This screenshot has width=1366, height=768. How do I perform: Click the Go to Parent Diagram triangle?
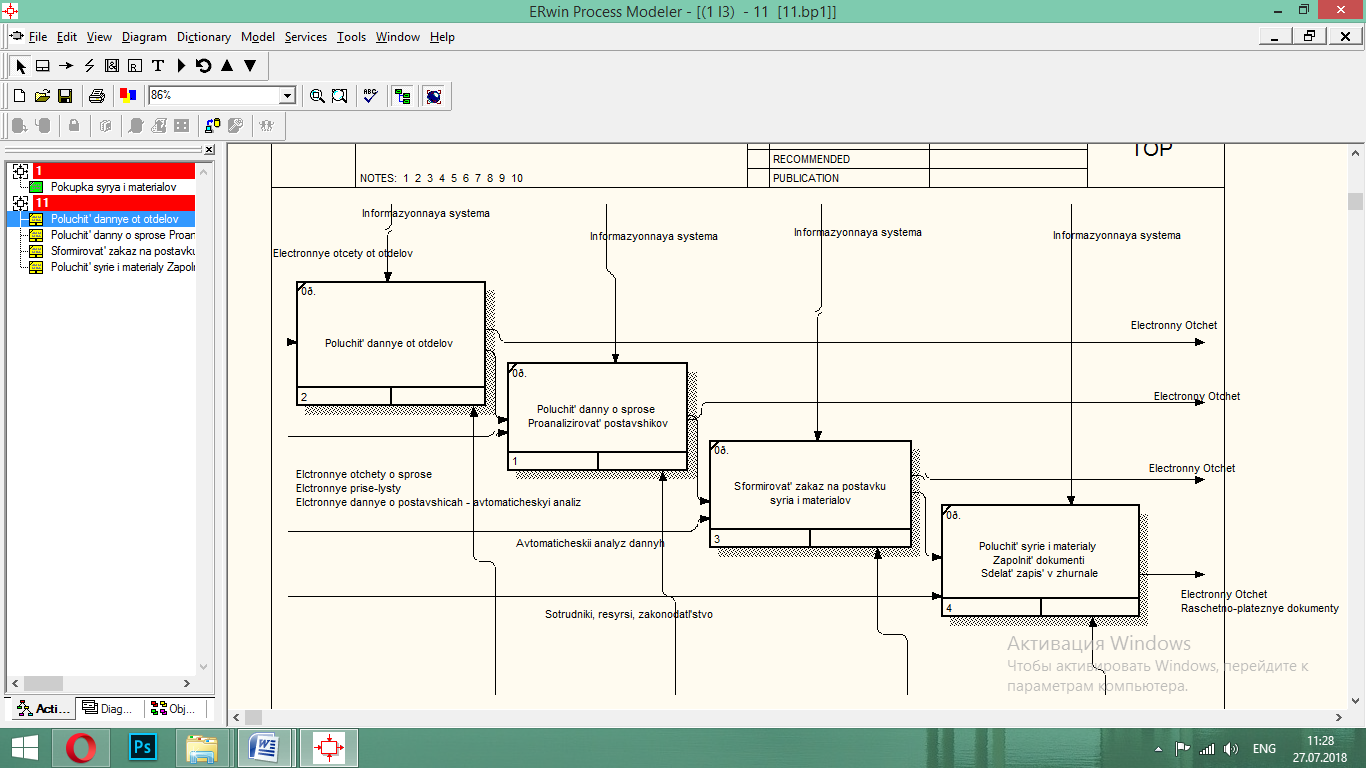(227, 66)
